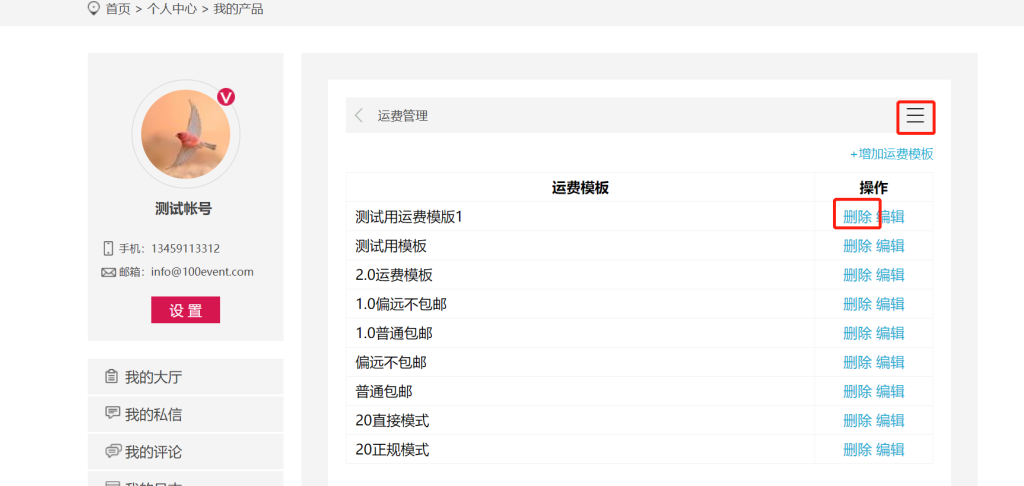Viewport: 1024px width, 486px height.
Task: Open 我的产品 in the breadcrumb
Action: click(x=238, y=9)
